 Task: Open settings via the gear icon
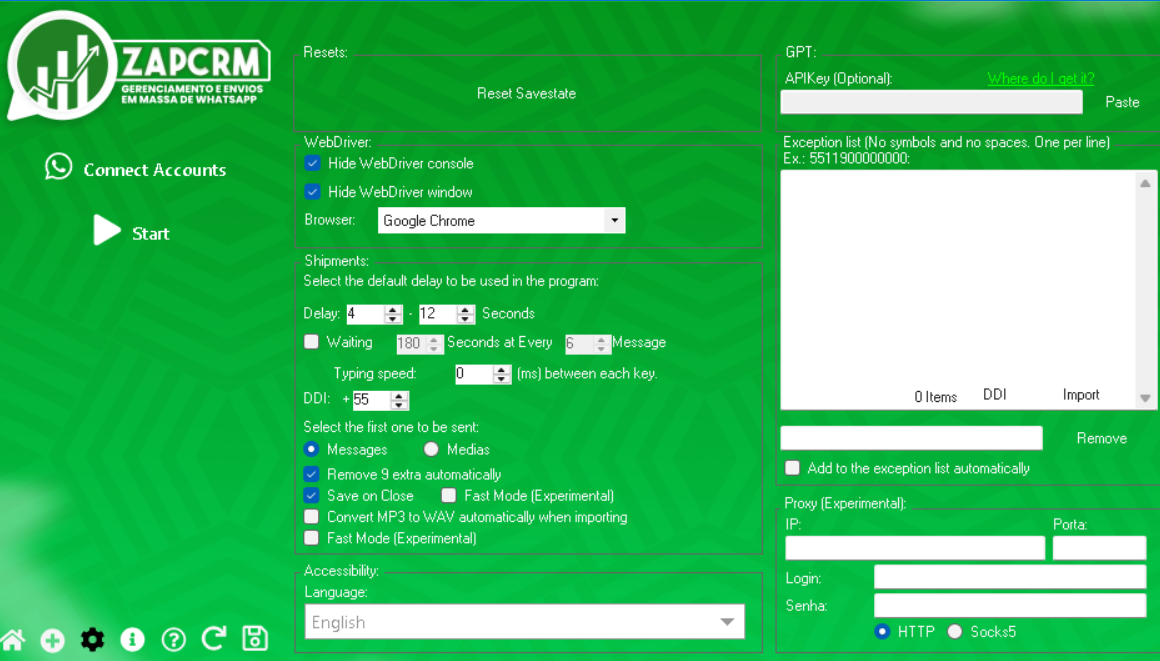point(92,640)
